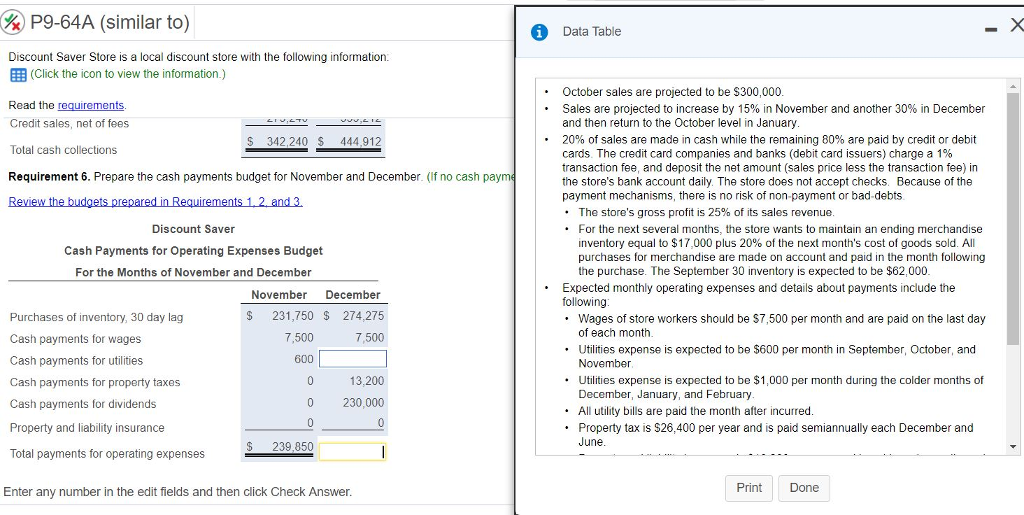The width and height of the screenshot is (1024, 515).
Task: Click the 'Cash Payments for Operating Expenses Budget' title
Action: pyautogui.click(x=193, y=251)
